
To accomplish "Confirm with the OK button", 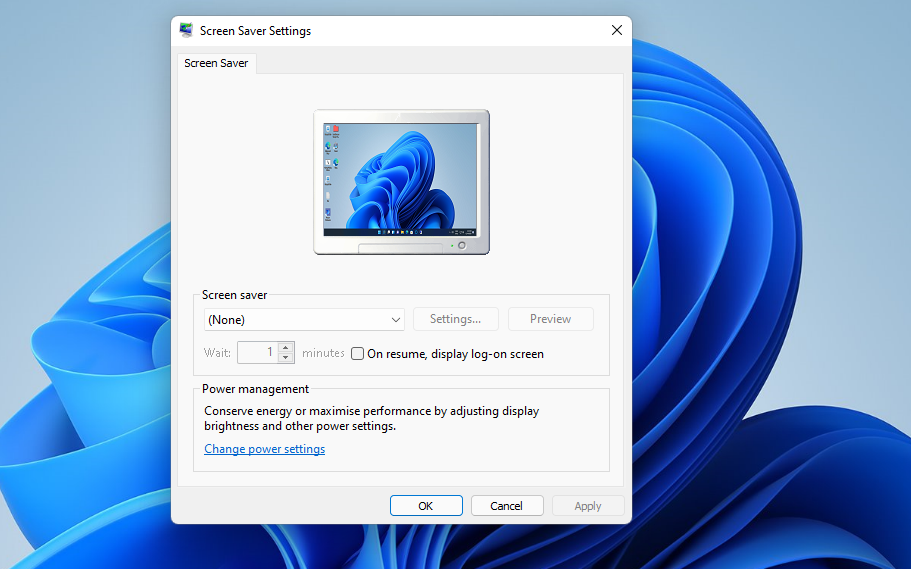I will pyautogui.click(x=426, y=506).
